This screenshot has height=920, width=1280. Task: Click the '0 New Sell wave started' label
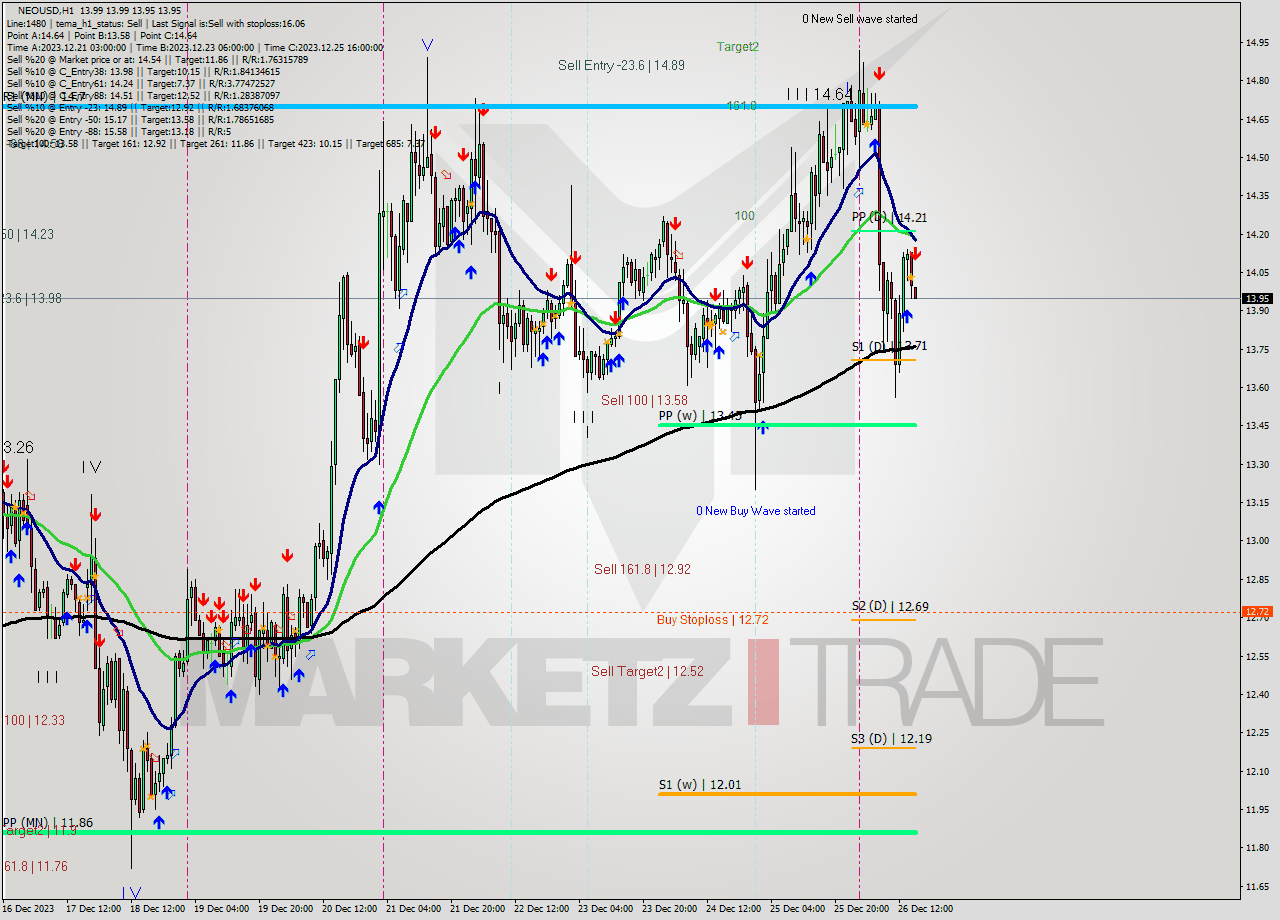coord(860,19)
